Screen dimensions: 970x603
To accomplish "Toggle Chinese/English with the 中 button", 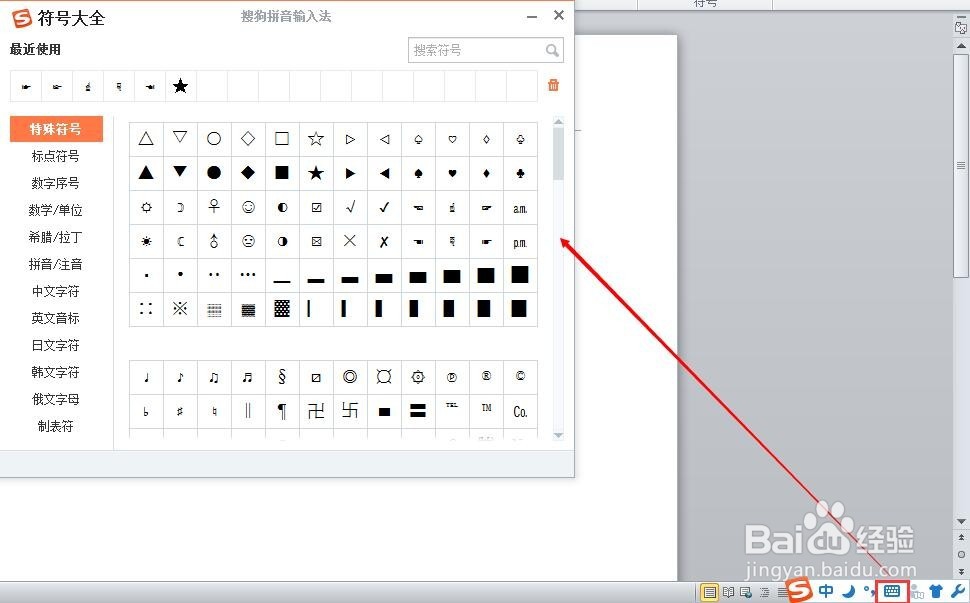I will tap(825, 591).
